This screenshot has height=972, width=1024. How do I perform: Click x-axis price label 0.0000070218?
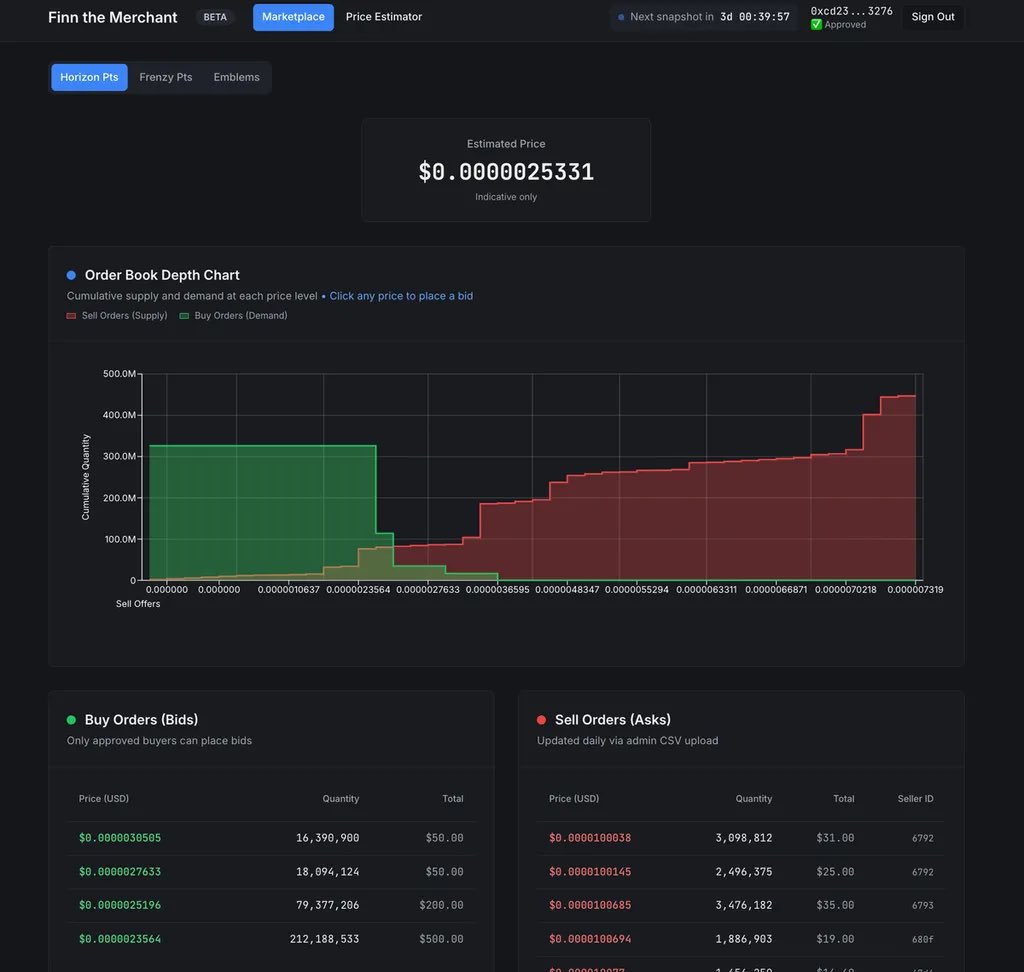coord(846,590)
